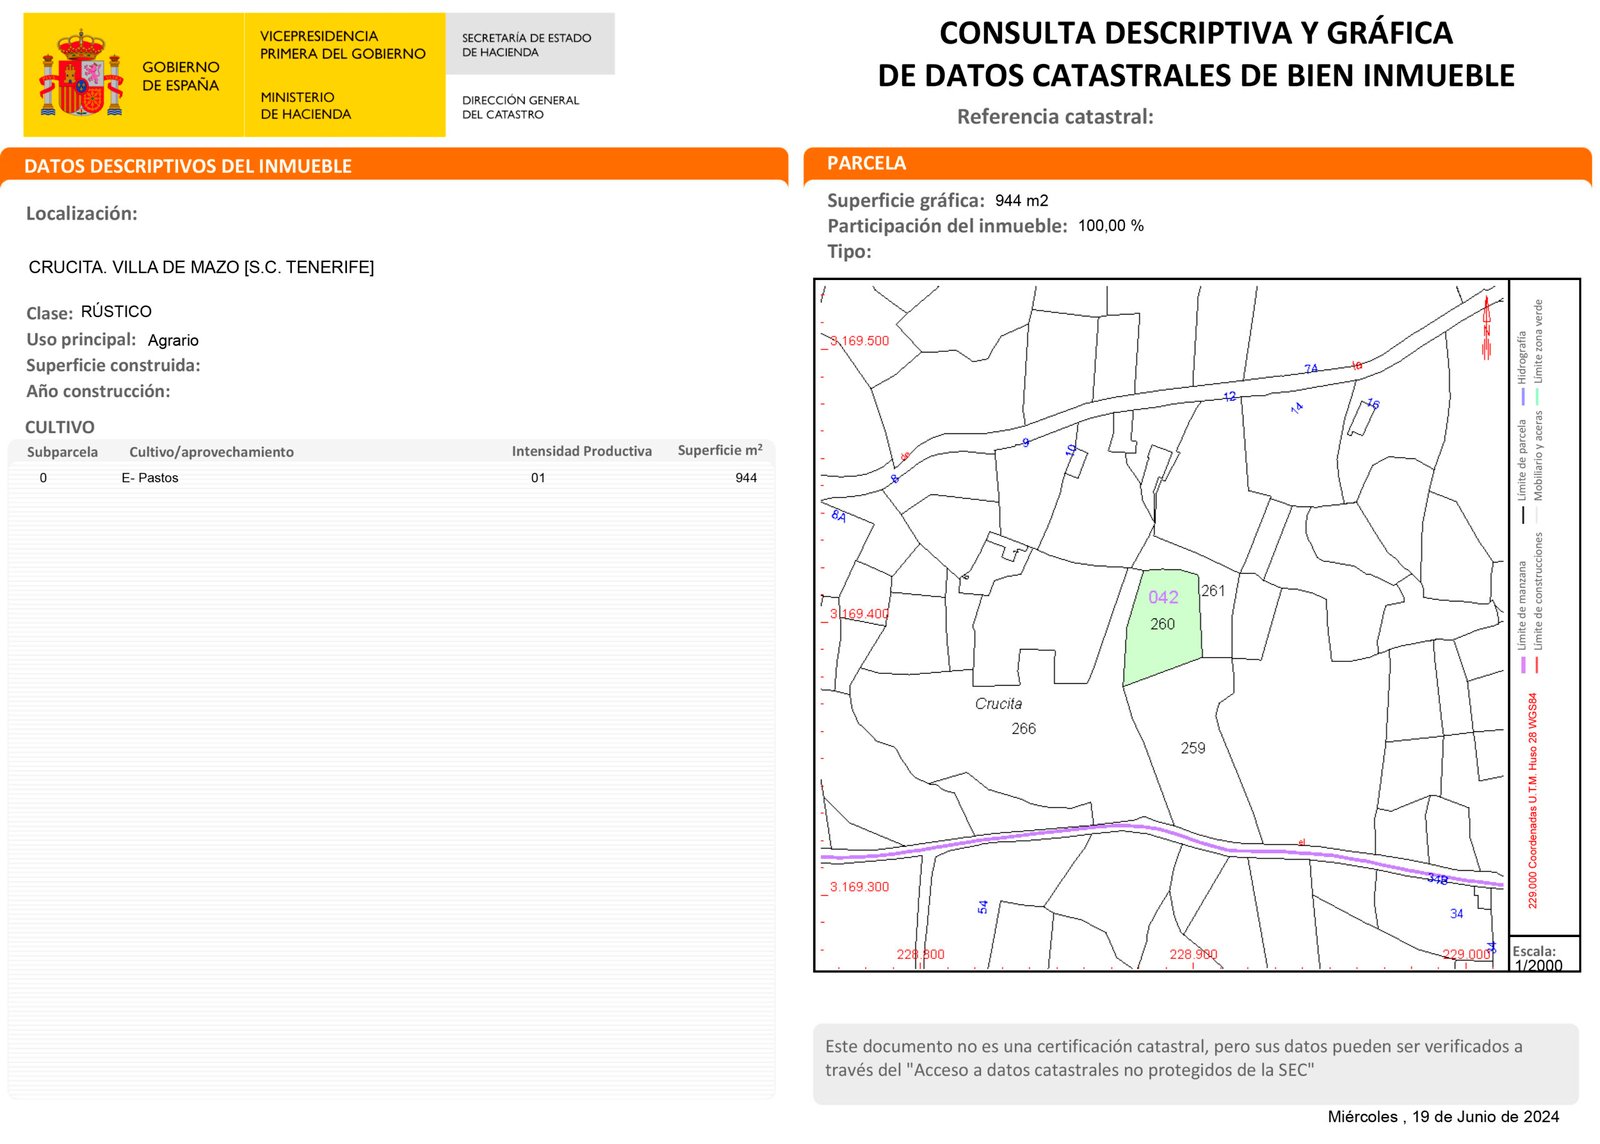Click the title 'CONSULTA DESCRIPTIVA Y GRÁFICA'
Screen dimensions: 1600x1144
pos(1196,33)
